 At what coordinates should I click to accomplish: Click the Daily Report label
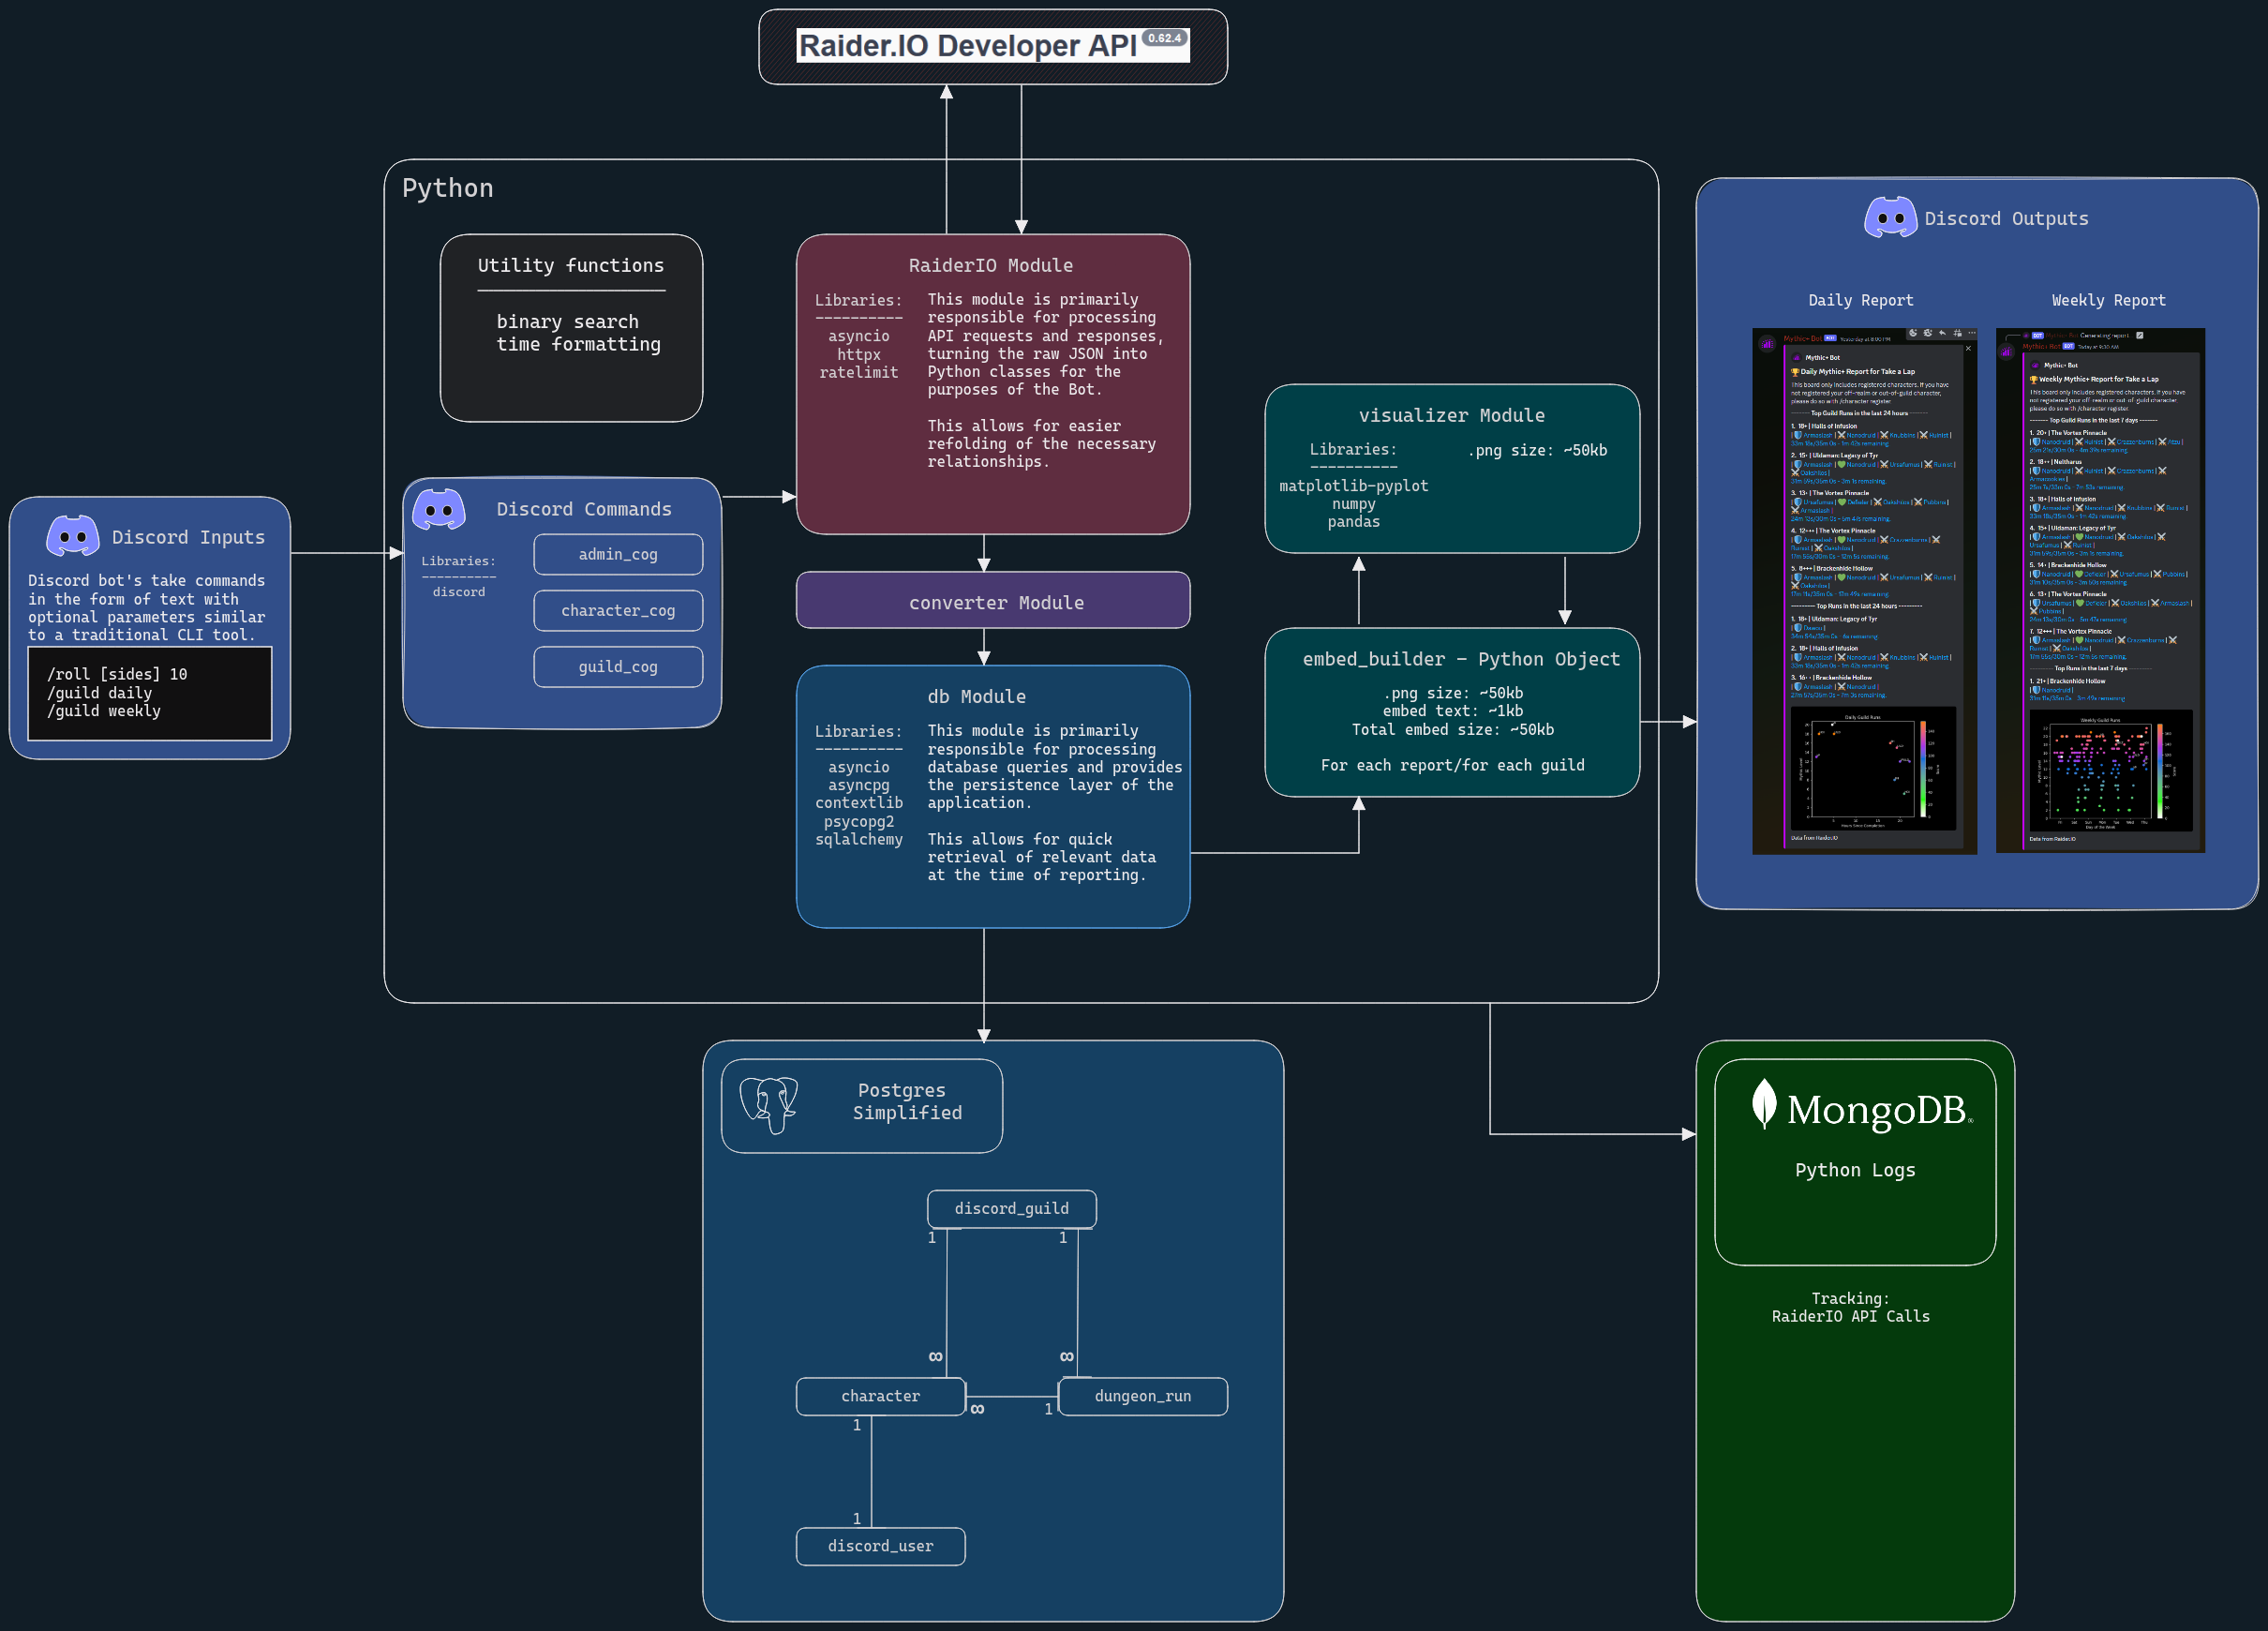[1861, 300]
